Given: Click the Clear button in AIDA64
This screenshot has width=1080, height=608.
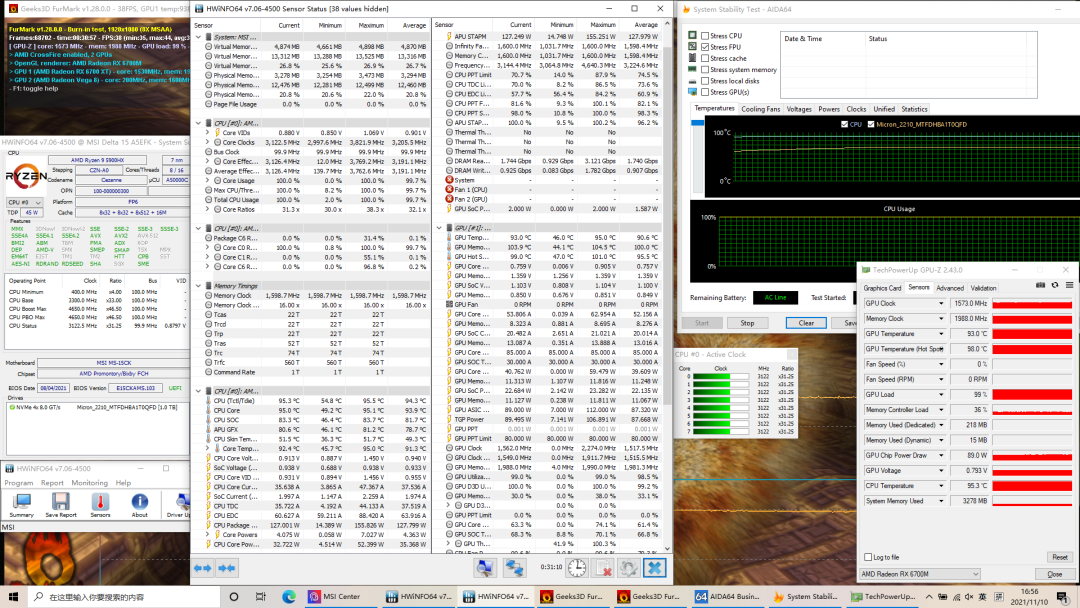Looking at the screenshot, I should tap(806, 323).
